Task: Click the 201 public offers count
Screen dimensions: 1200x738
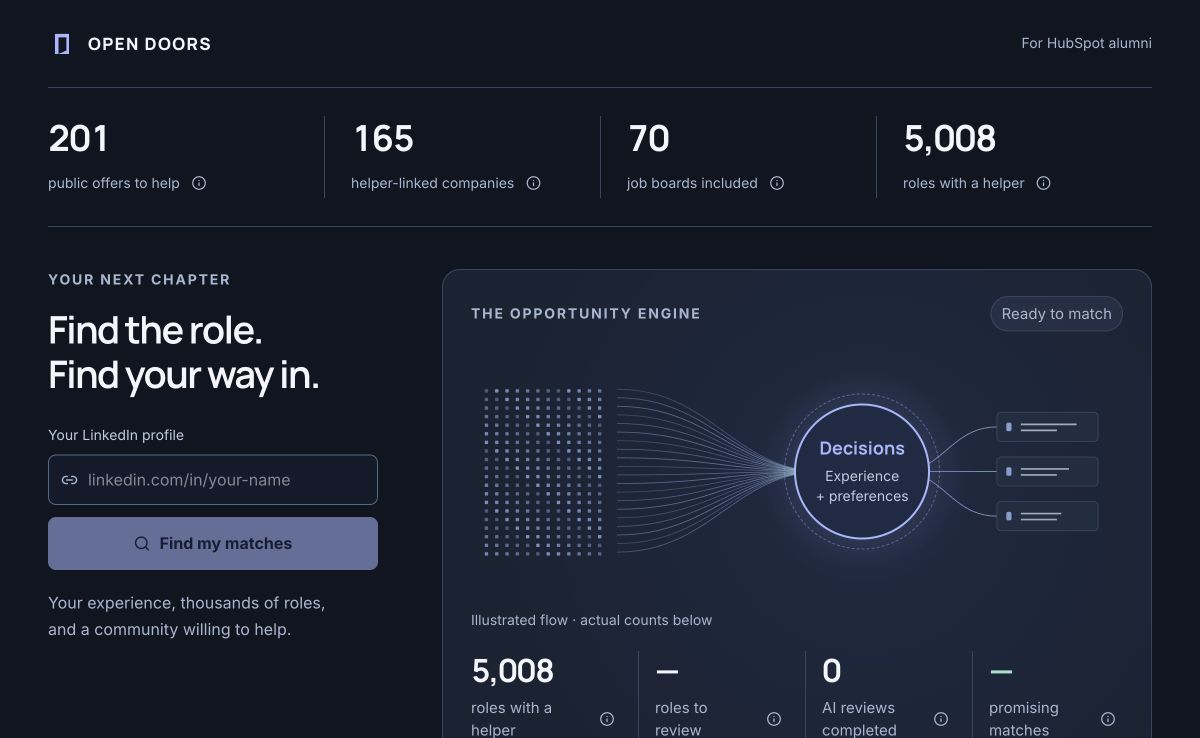Action: [x=78, y=138]
